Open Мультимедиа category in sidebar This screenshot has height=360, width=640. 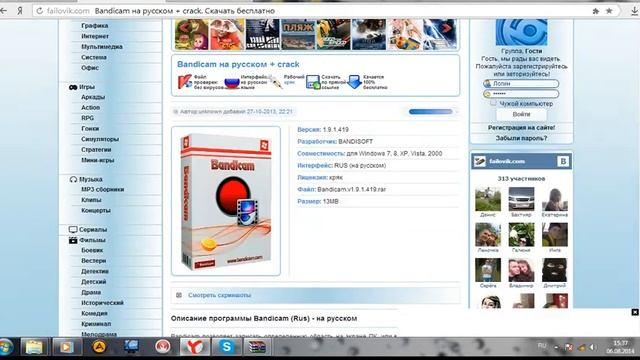[102, 47]
